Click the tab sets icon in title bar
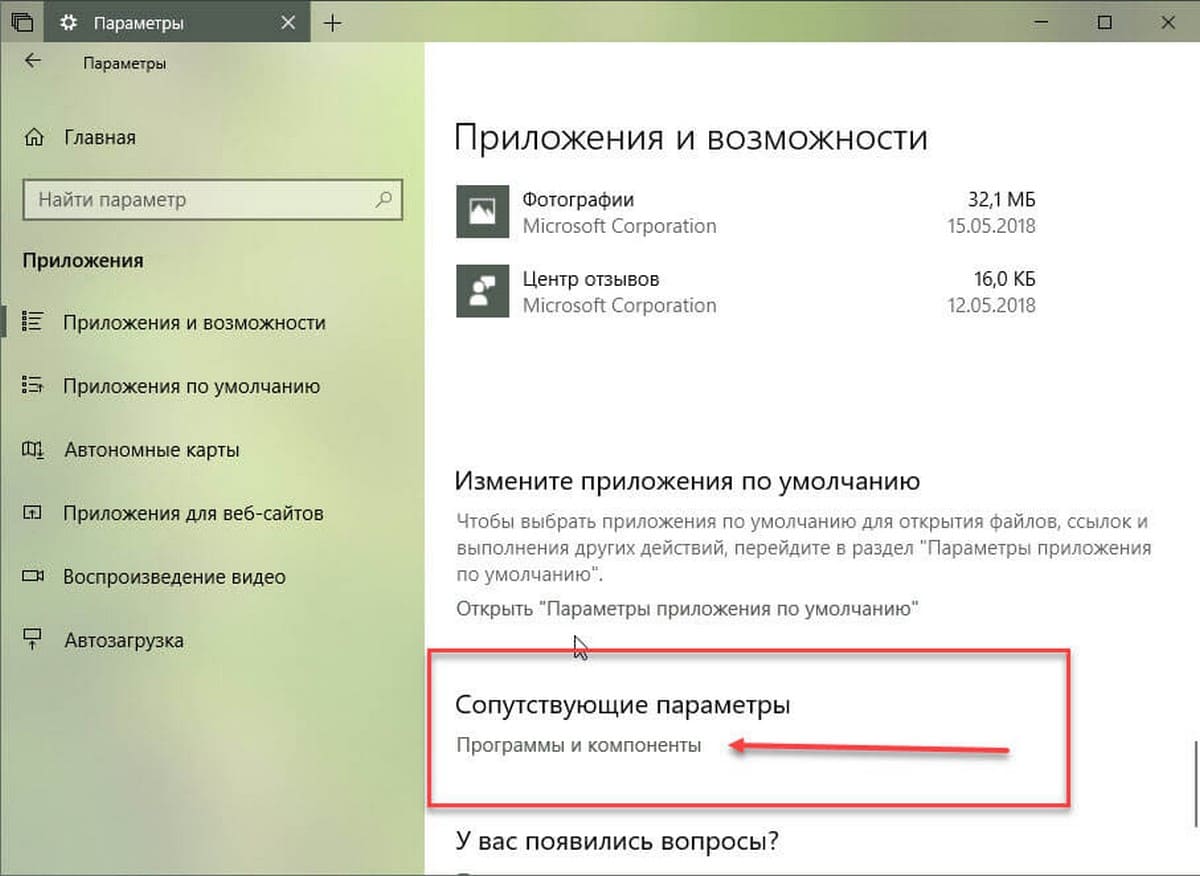This screenshot has width=1200, height=876. [22, 23]
